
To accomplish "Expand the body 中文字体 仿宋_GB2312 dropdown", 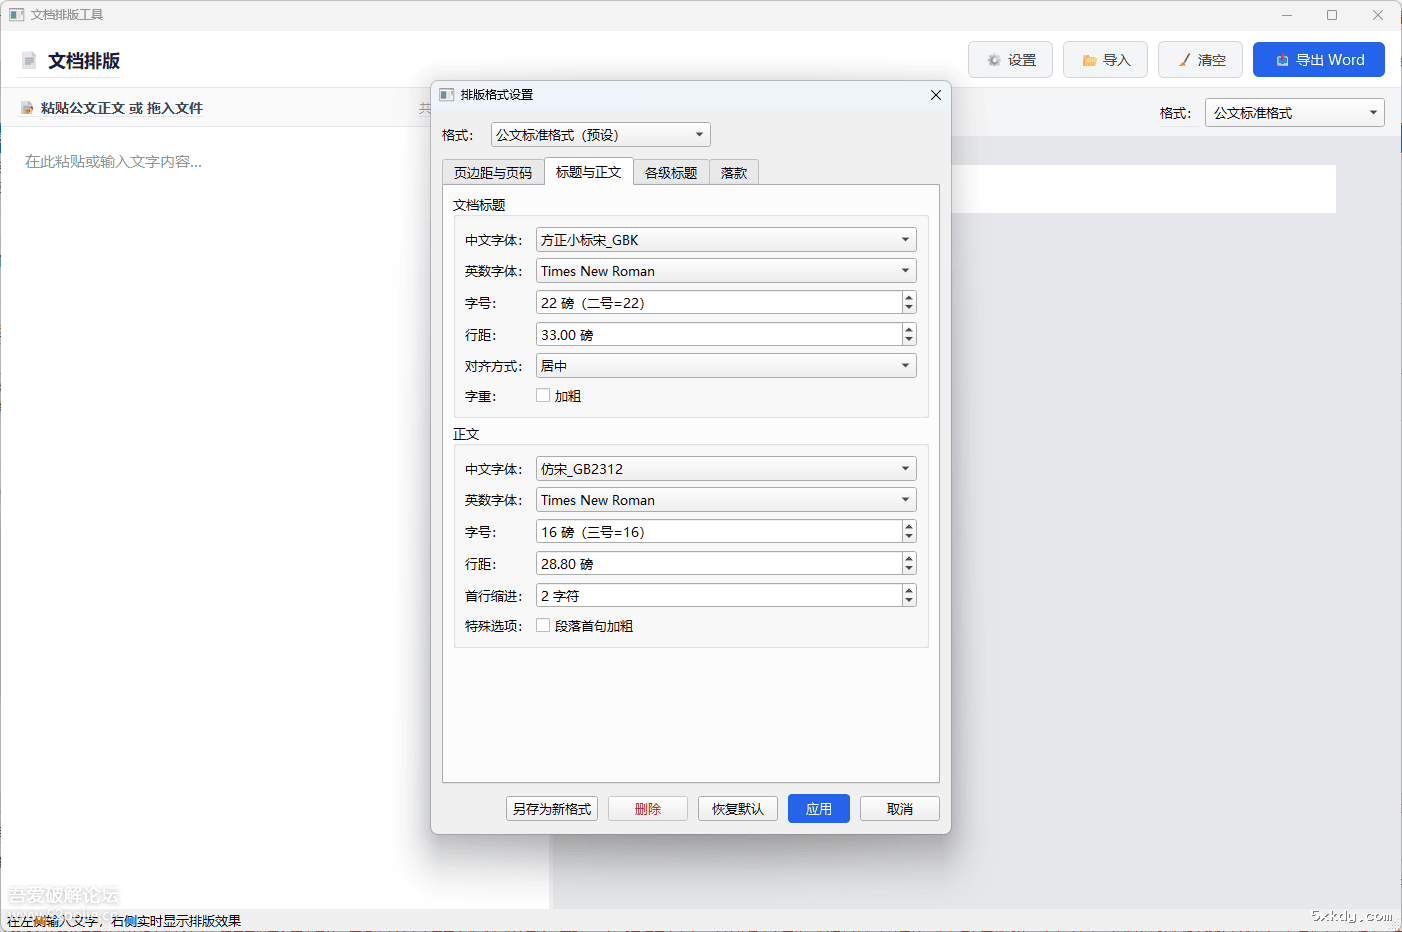I will pos(726,469).
